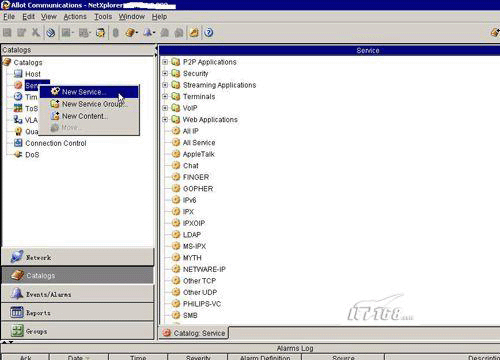Click the Groups green icon in sidebar

[x=17, y=331]
